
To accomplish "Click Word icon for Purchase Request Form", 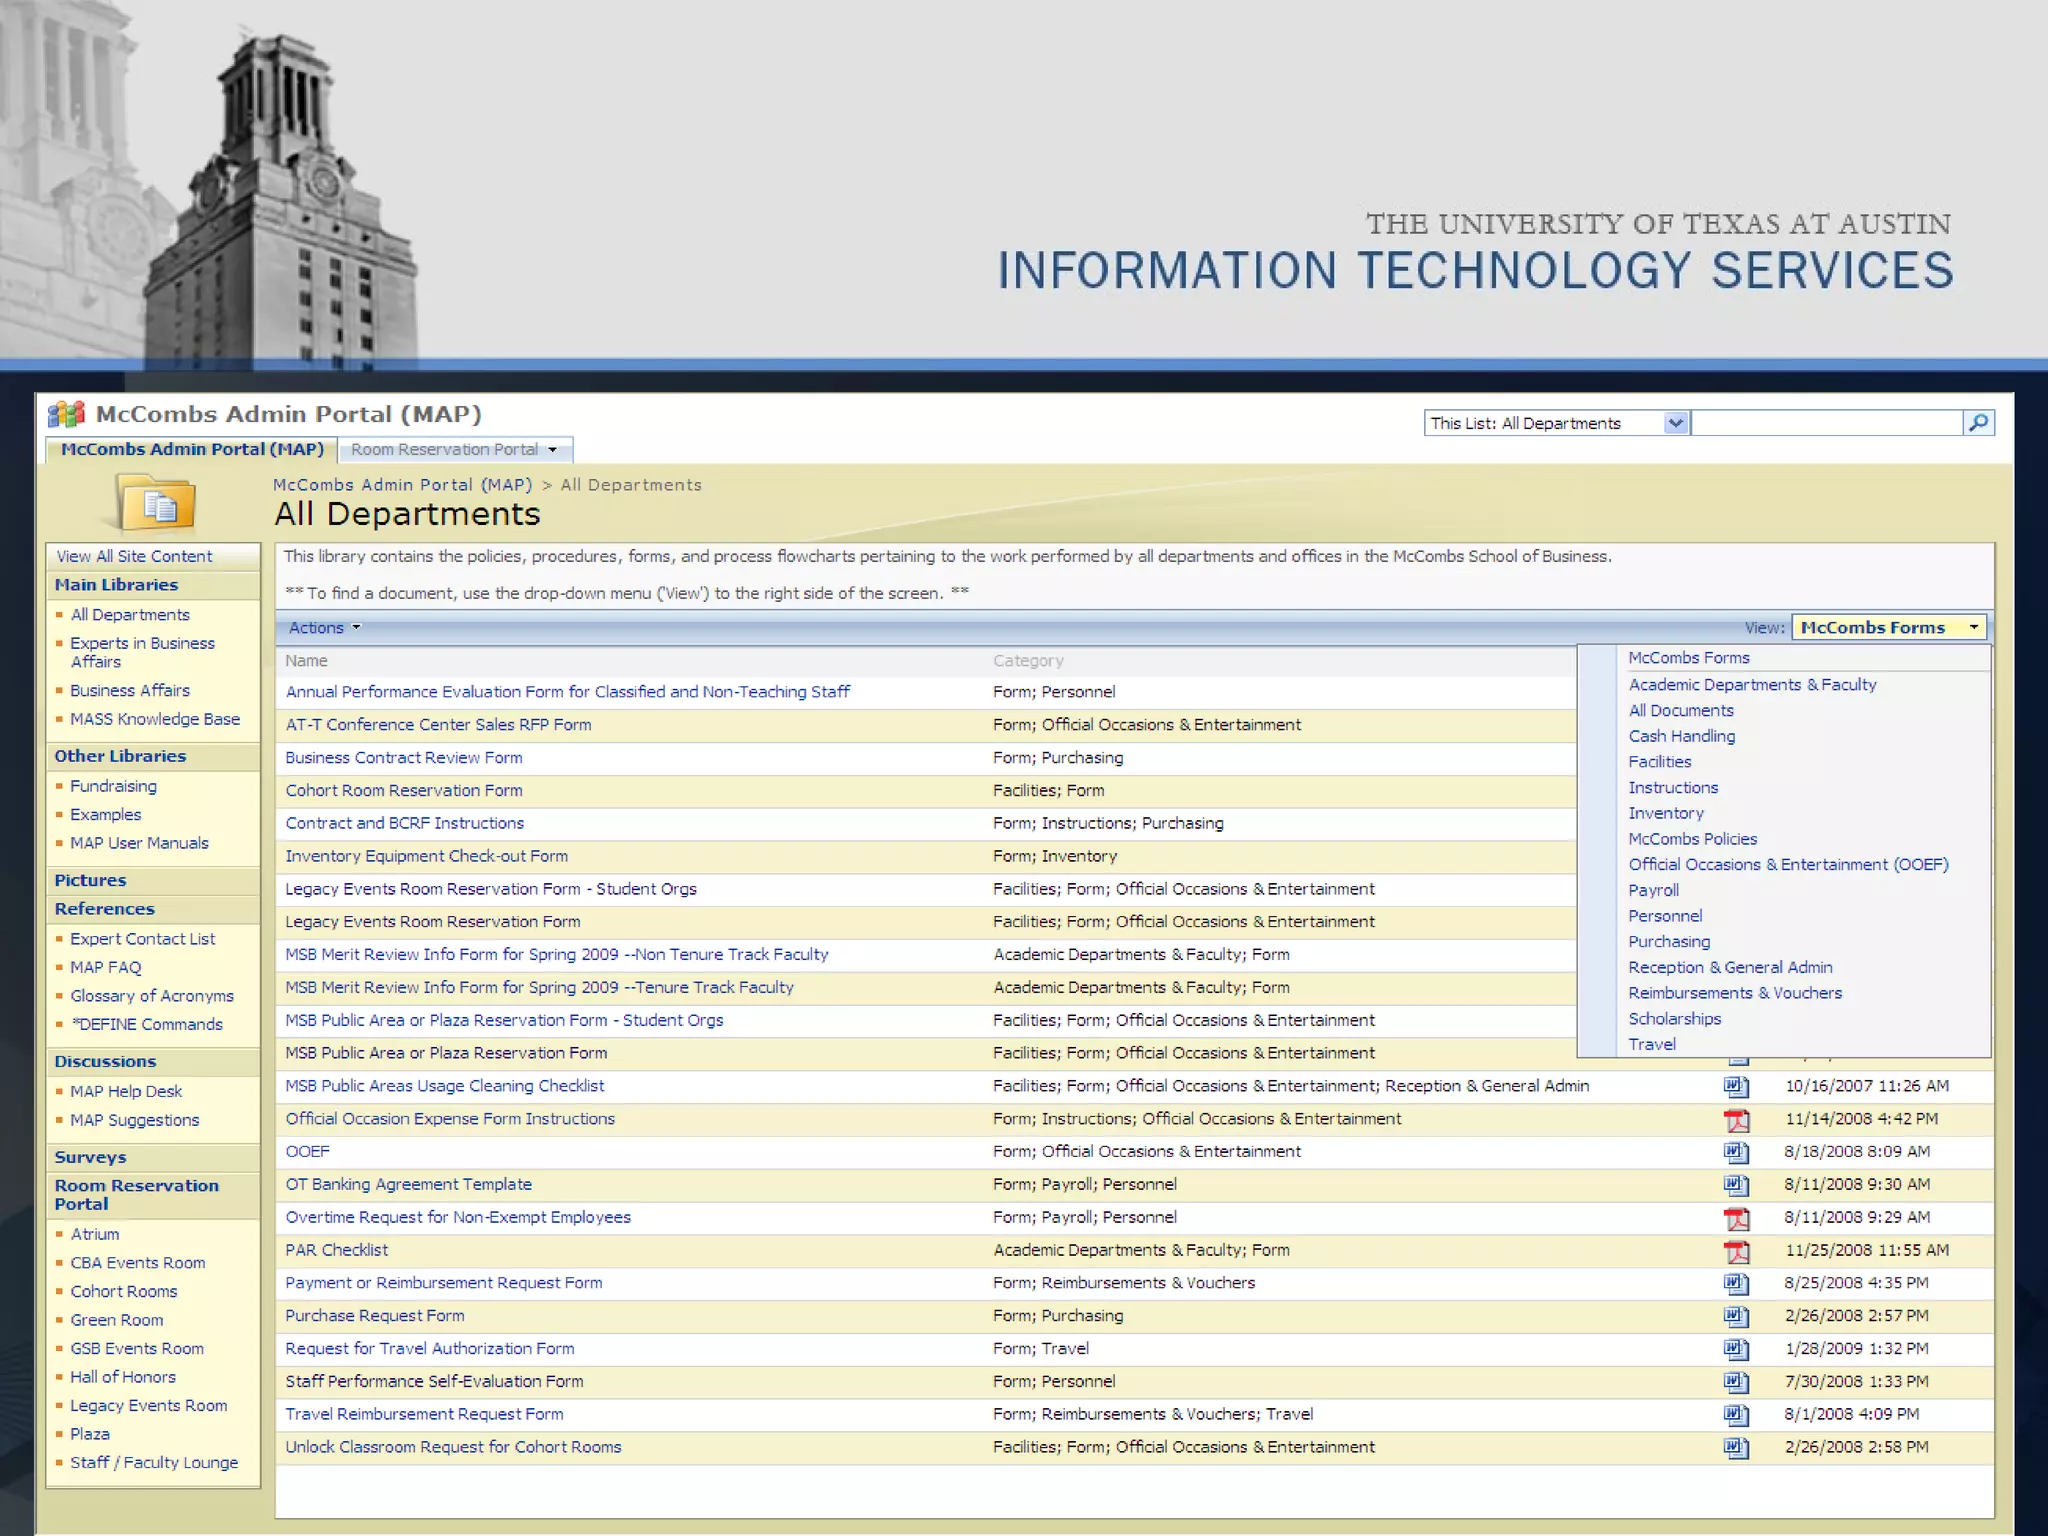I will tap(1736, 1317).
